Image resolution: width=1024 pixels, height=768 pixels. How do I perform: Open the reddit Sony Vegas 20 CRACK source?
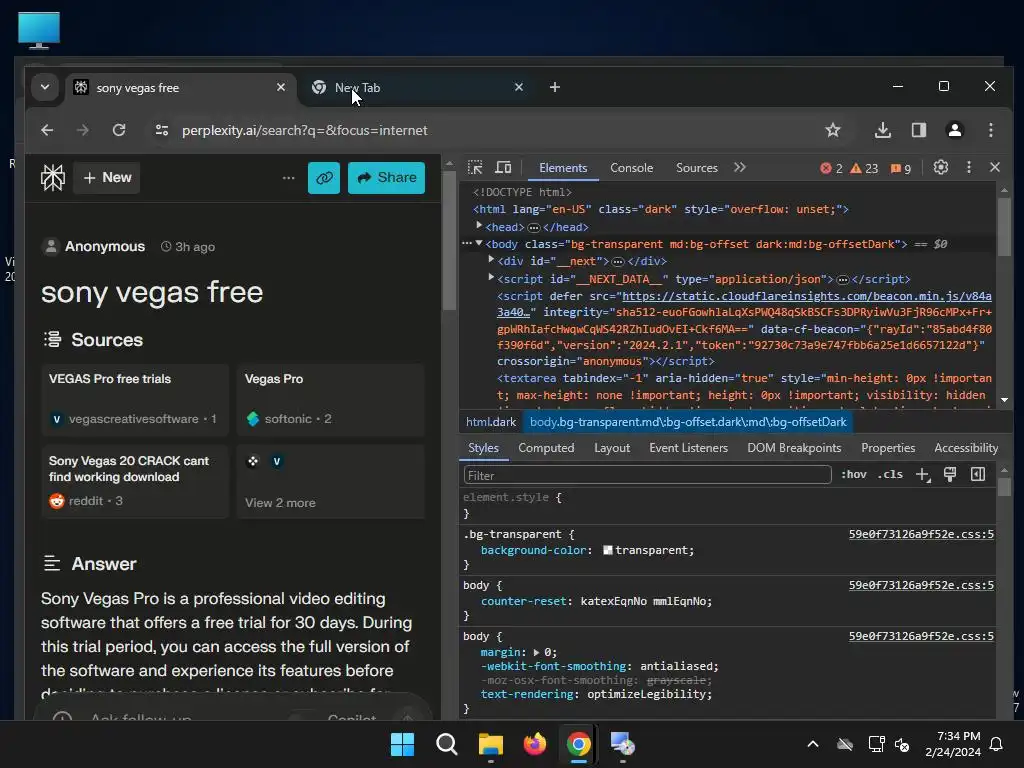pos(135,481)
